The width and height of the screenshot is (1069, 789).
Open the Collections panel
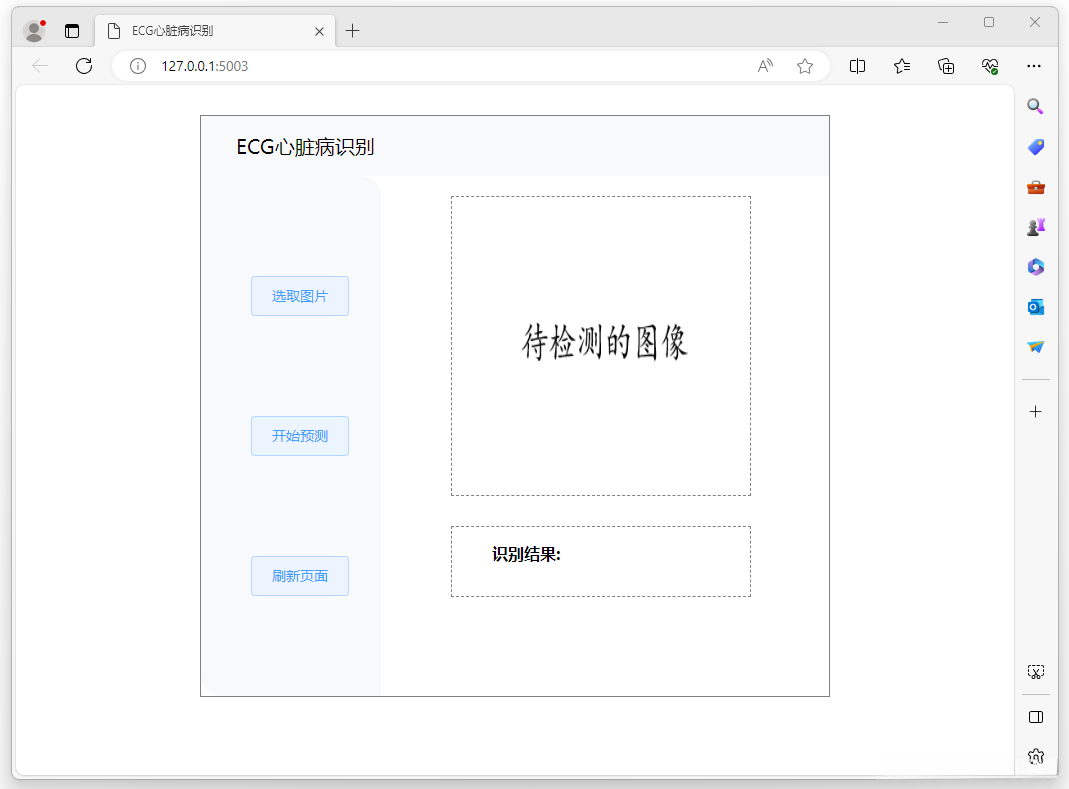point(945,66)
